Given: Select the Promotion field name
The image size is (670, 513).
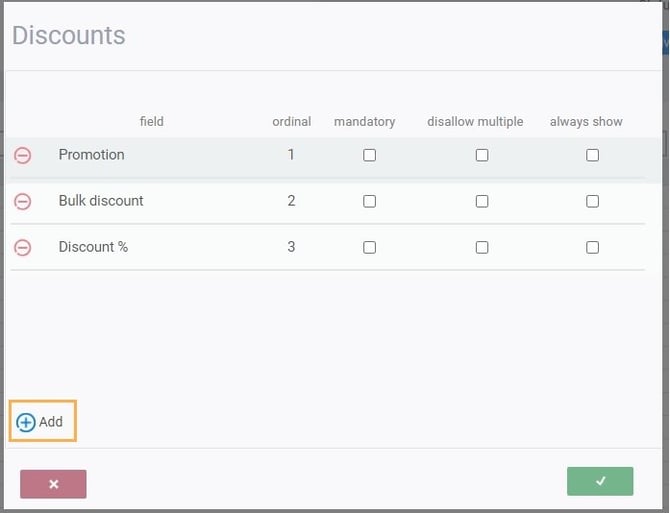Looking at the screenshot, I should point(91,155).
